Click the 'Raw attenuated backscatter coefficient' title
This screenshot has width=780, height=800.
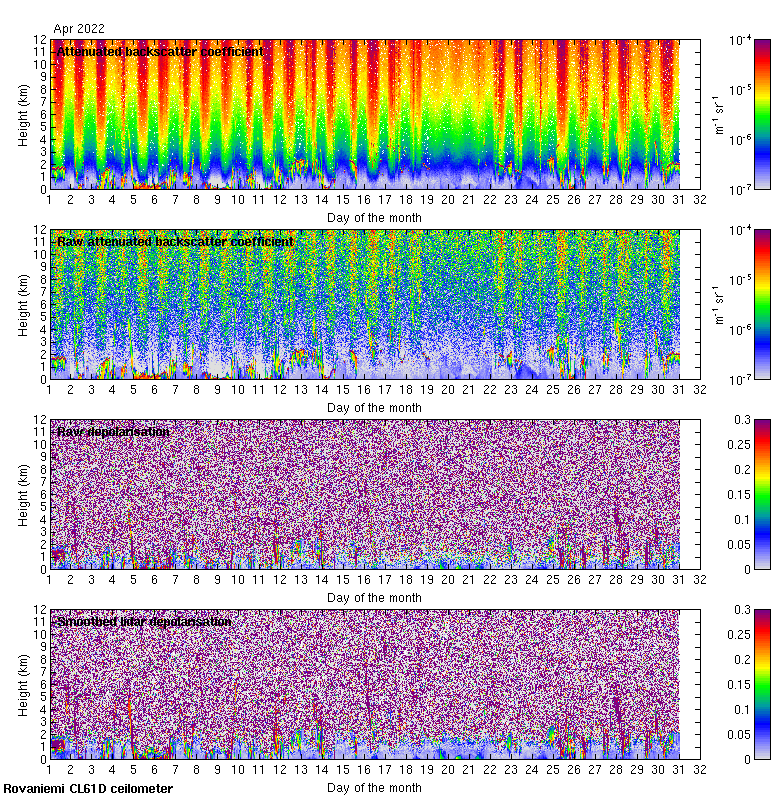point(175,241)
